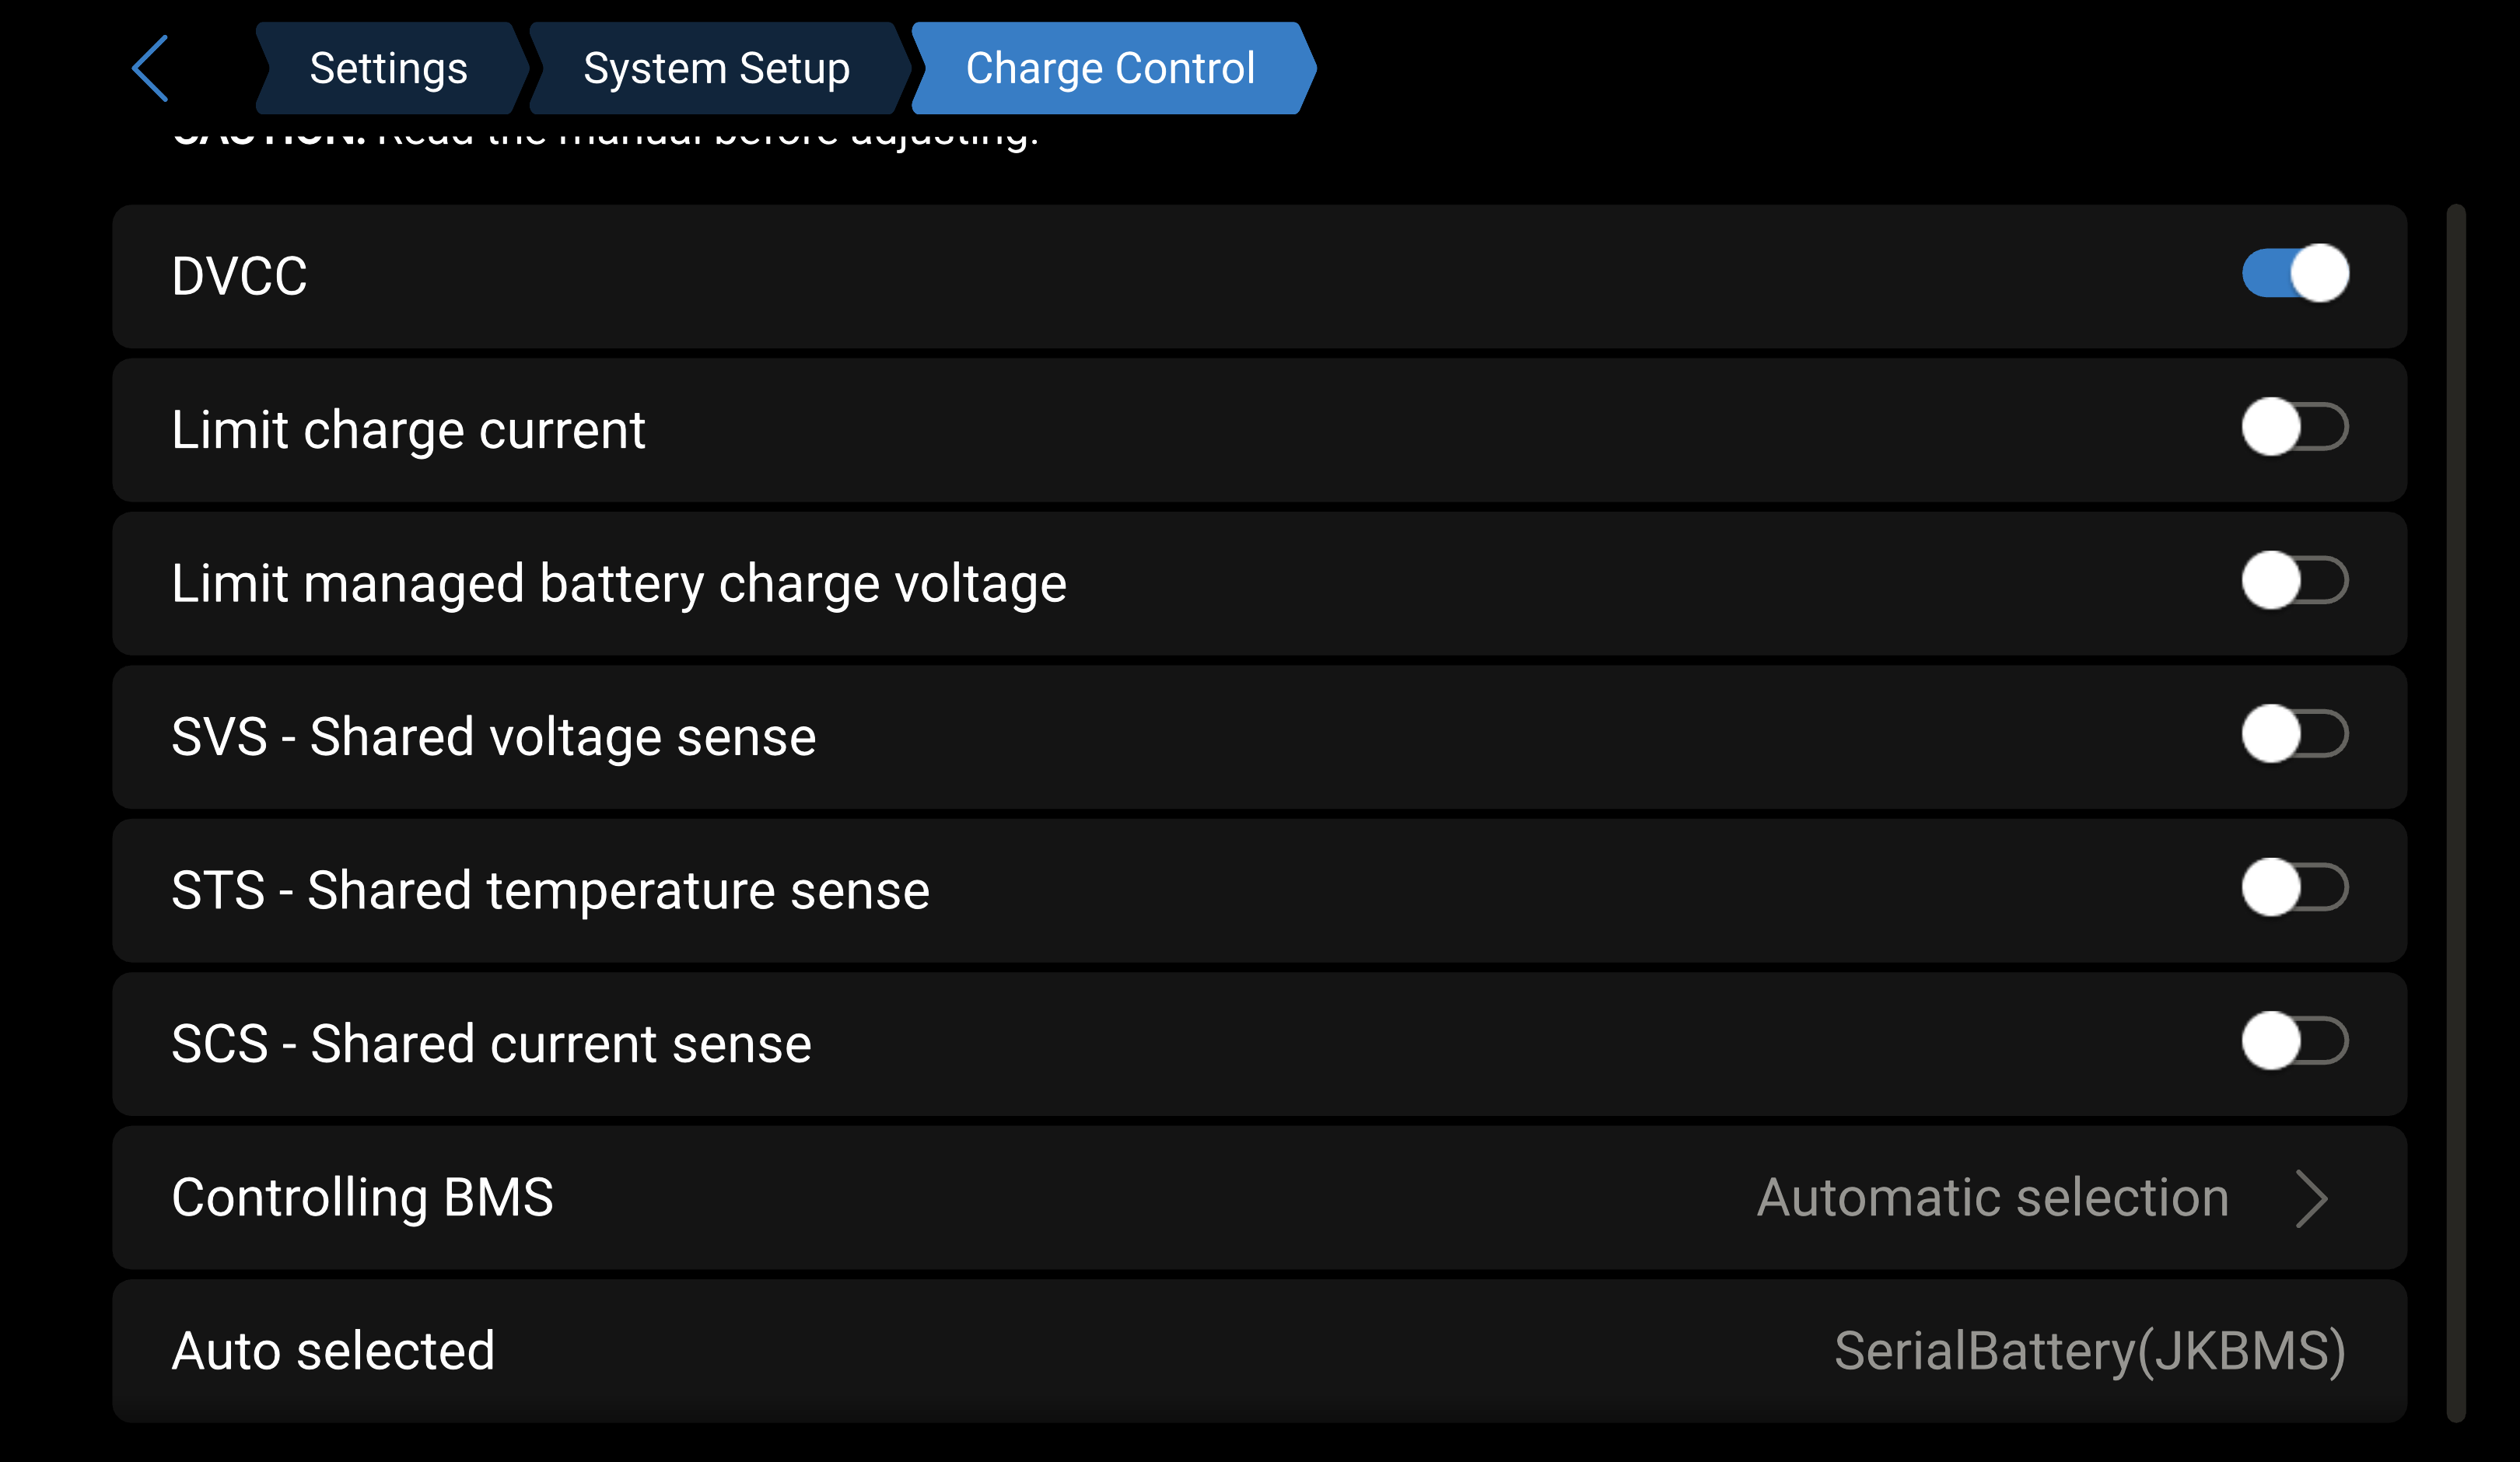Screen dimensions: 2520x1462
Task: Click the partially hidden caution text
Action: click(x=606, y=135)
